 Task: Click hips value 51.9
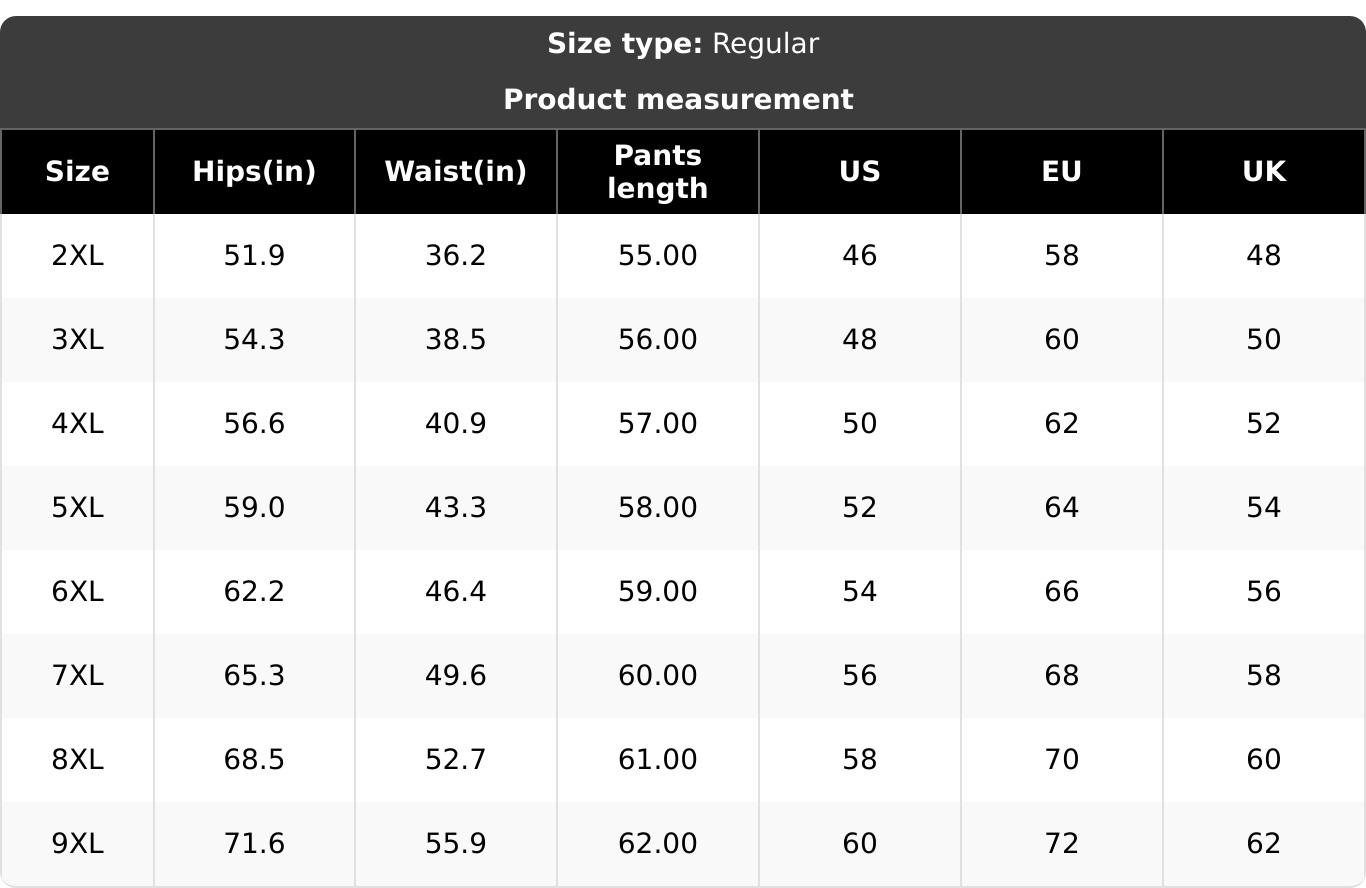coord(254,256)
